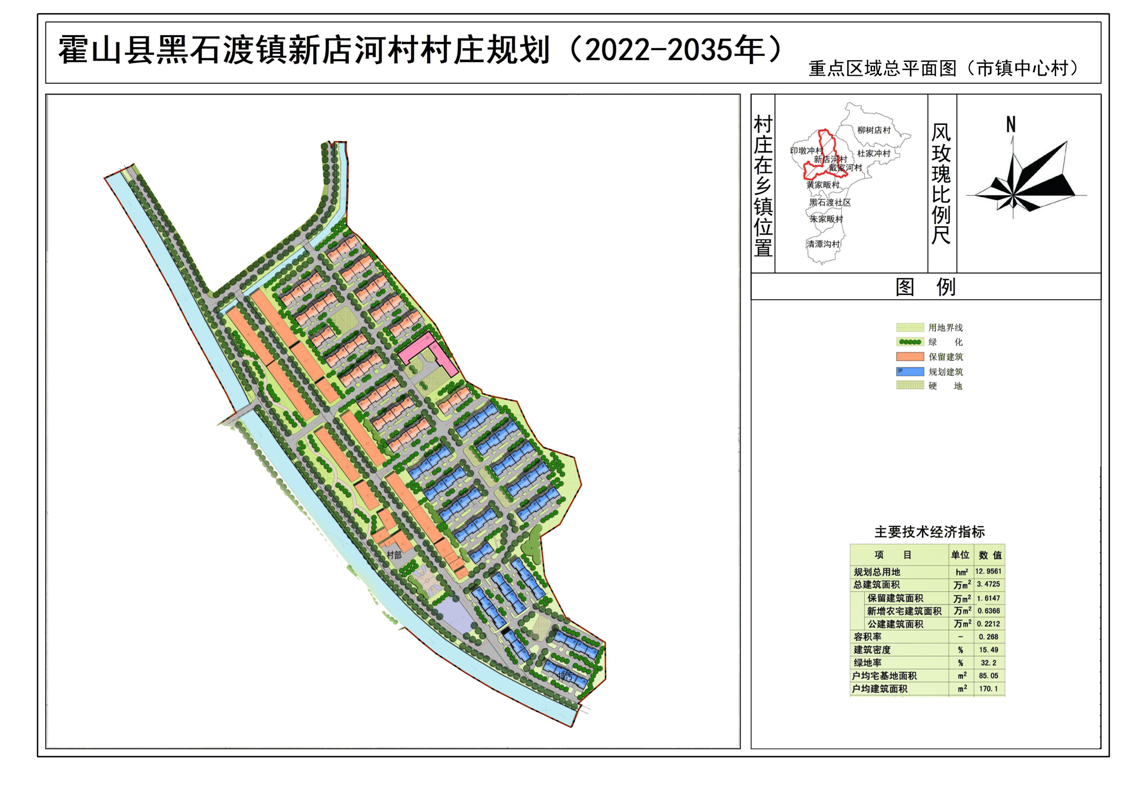
Task: Click the green 绿化 tree symbol in legend
Action: 909,342
